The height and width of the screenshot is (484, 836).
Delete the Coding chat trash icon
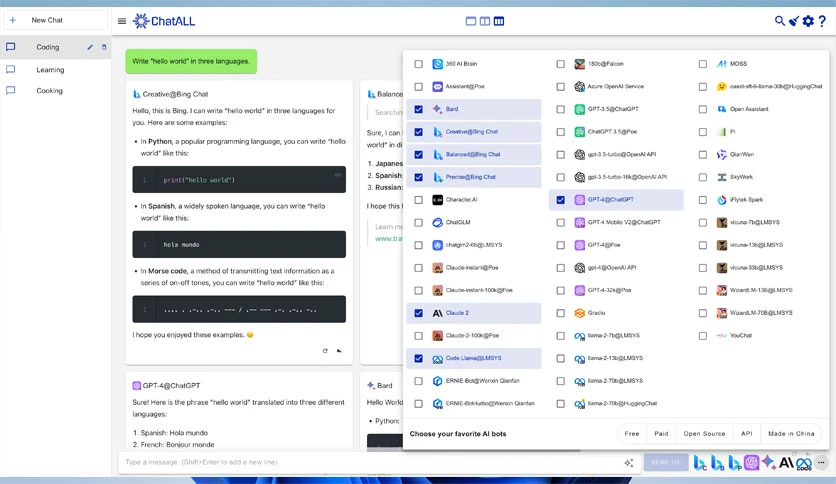point(104,47)
